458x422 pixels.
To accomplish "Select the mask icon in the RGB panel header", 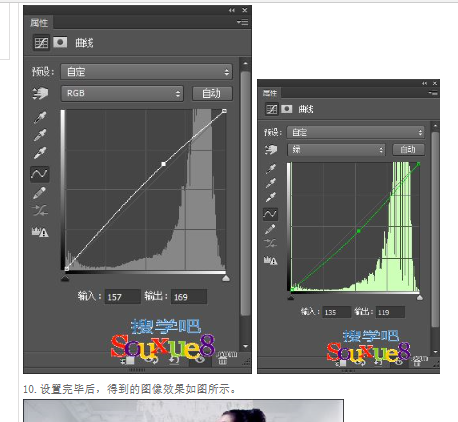I will (60, 42).
